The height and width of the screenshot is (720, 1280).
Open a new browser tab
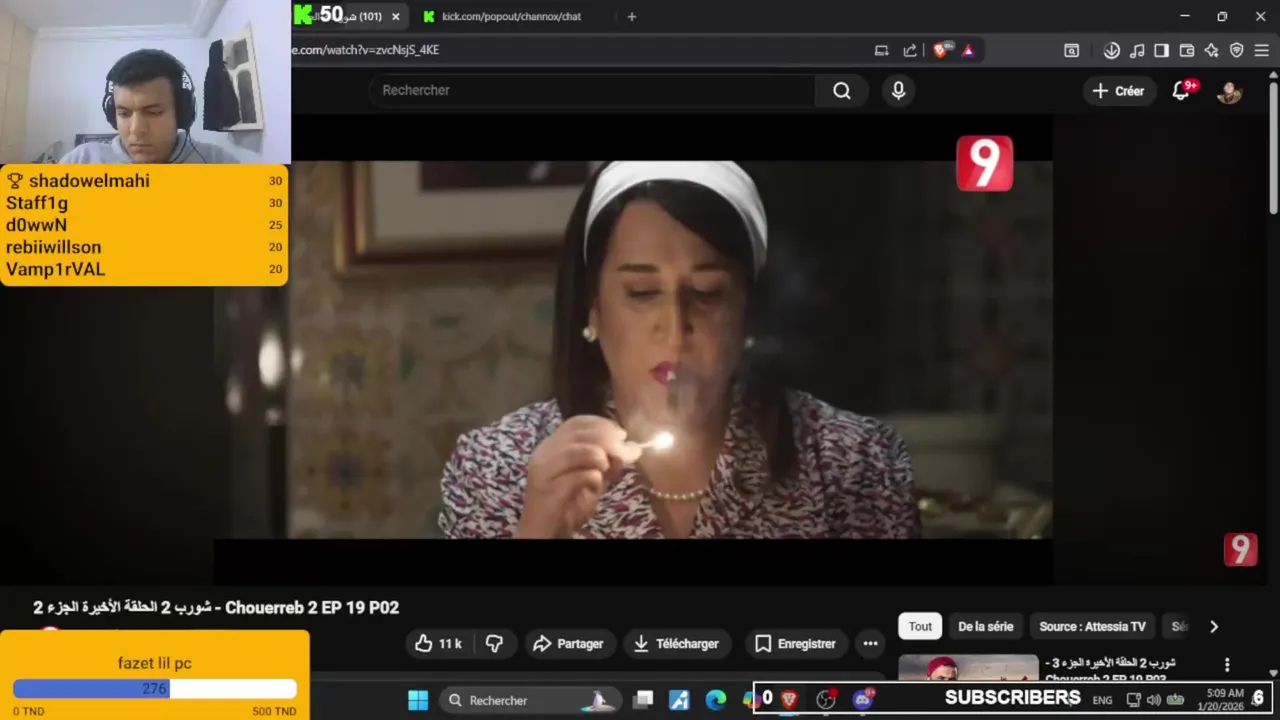(631, 16)
